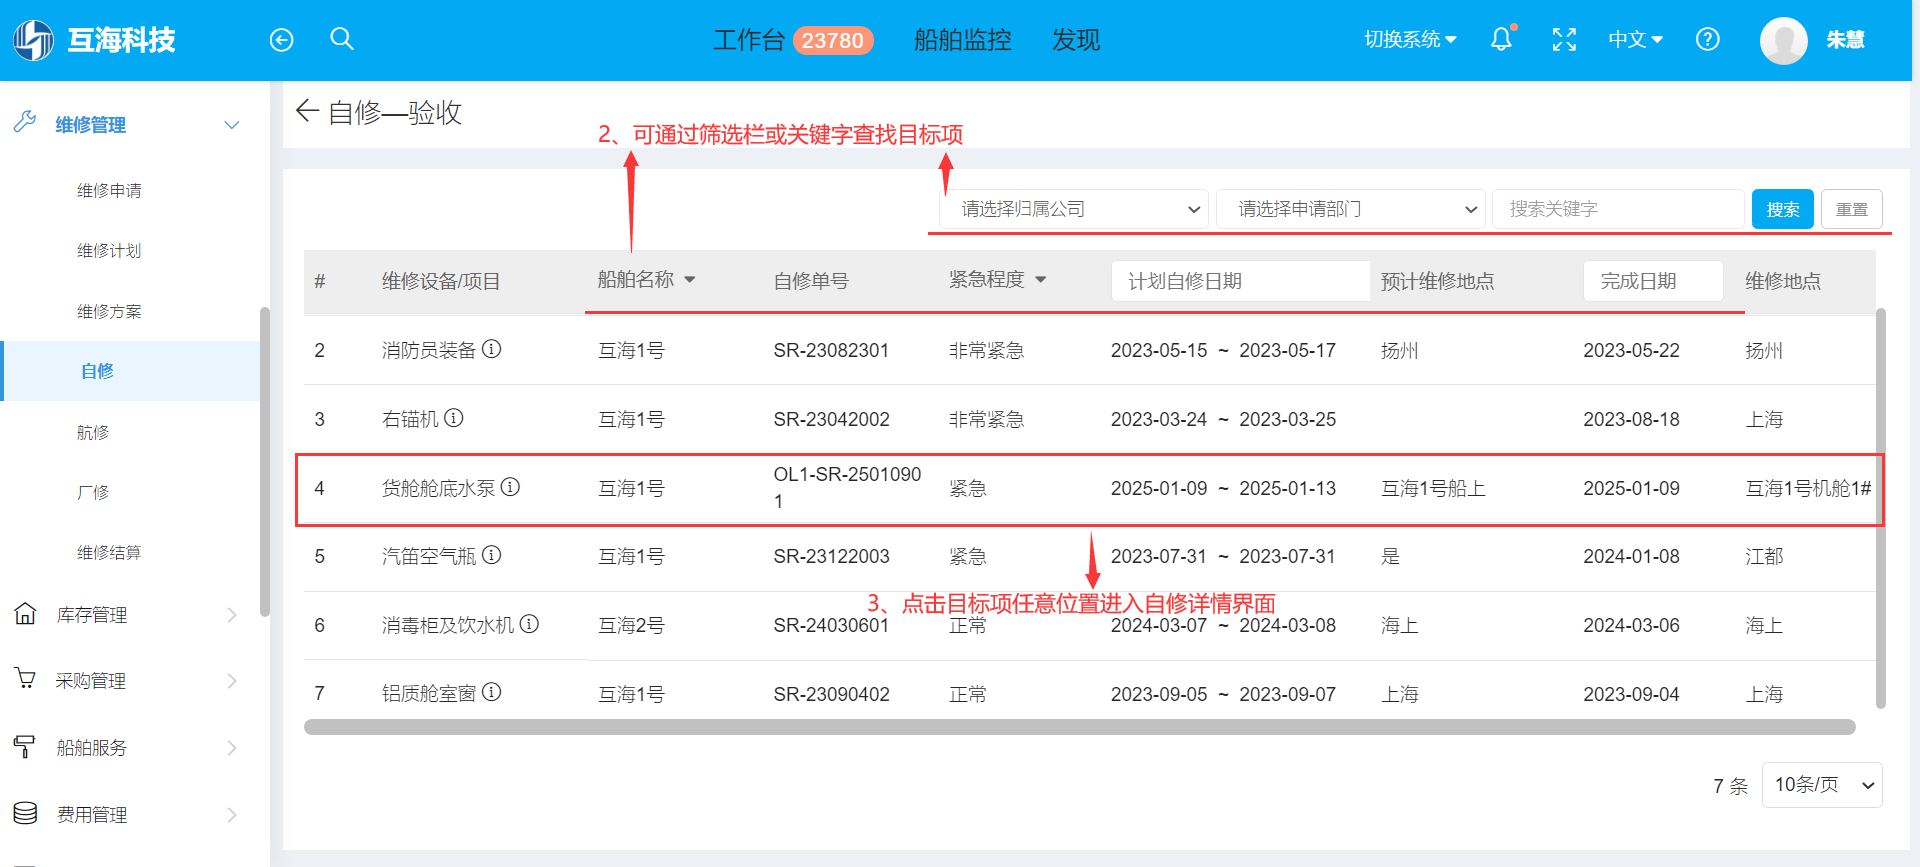Image resolution: width=1920 pixels, height=867 pixels.
Task: Open 请选择申请部门 dropdown
Action: 1350,209
